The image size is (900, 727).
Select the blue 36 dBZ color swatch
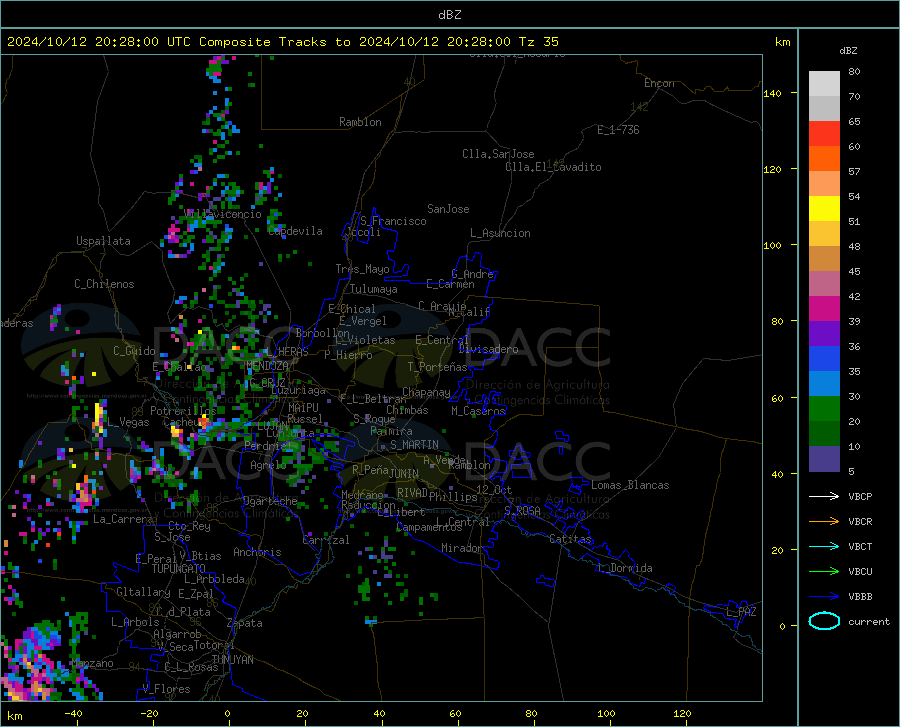(x=824, y=359)
